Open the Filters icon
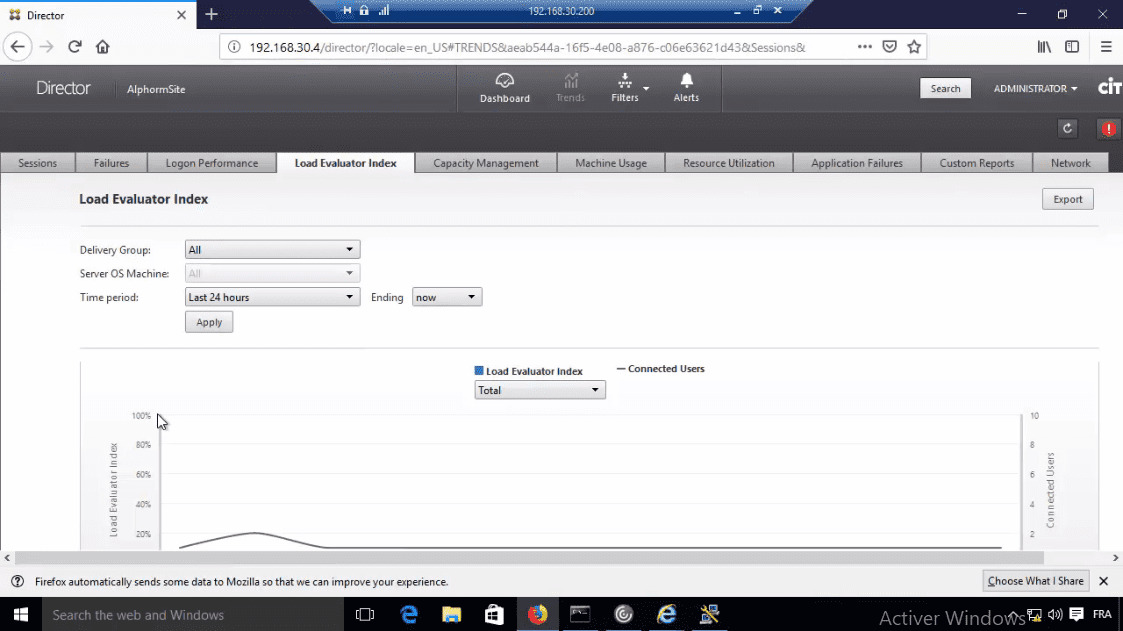Viewport: 1123px width, 631px height. pyautogui.click(x=625, y=88)
